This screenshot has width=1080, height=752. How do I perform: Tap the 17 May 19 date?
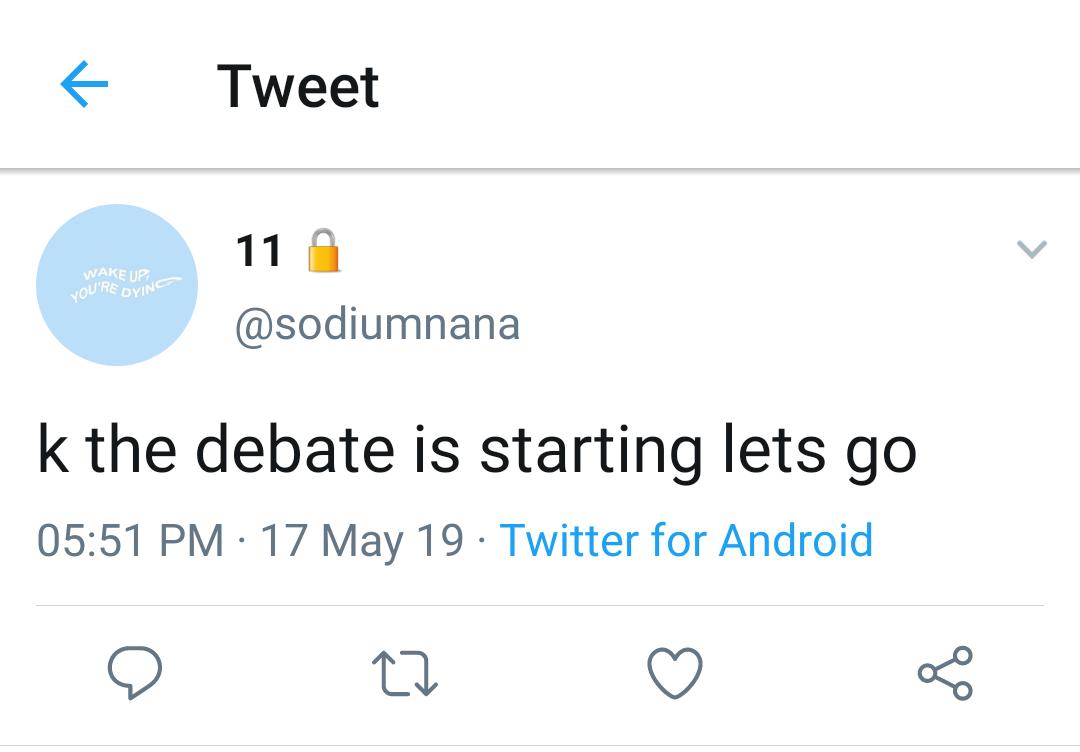[x=362, y=541]
